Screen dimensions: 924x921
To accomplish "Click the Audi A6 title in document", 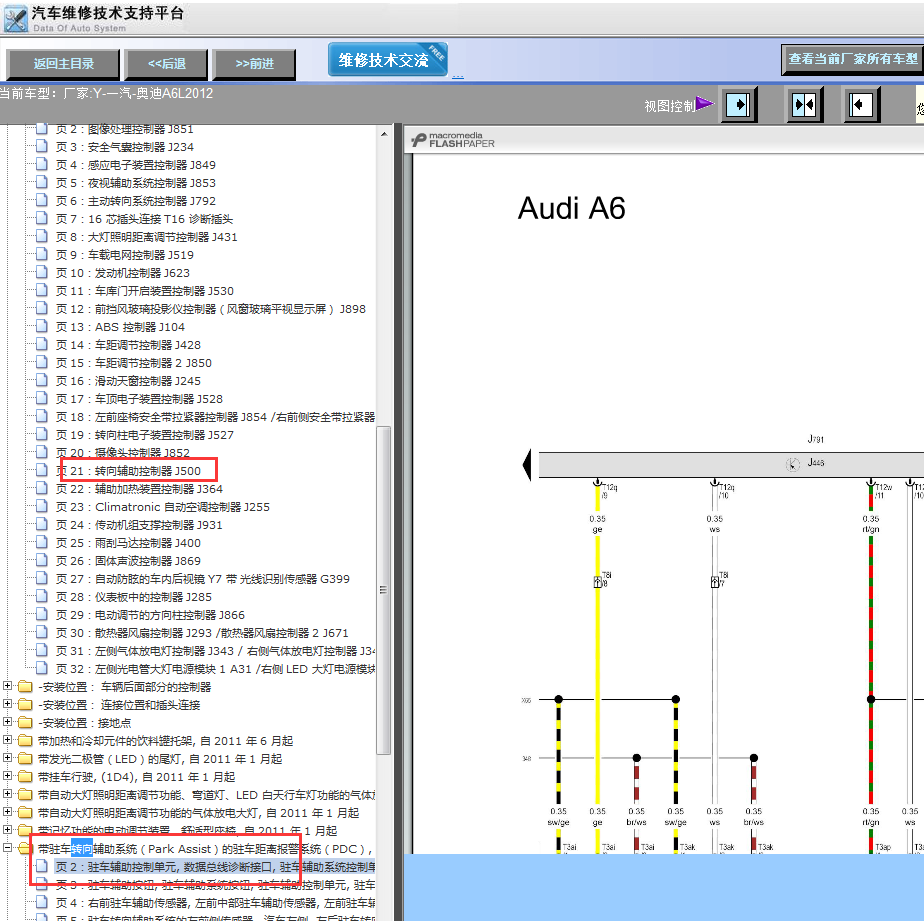I will click(571, 208).
